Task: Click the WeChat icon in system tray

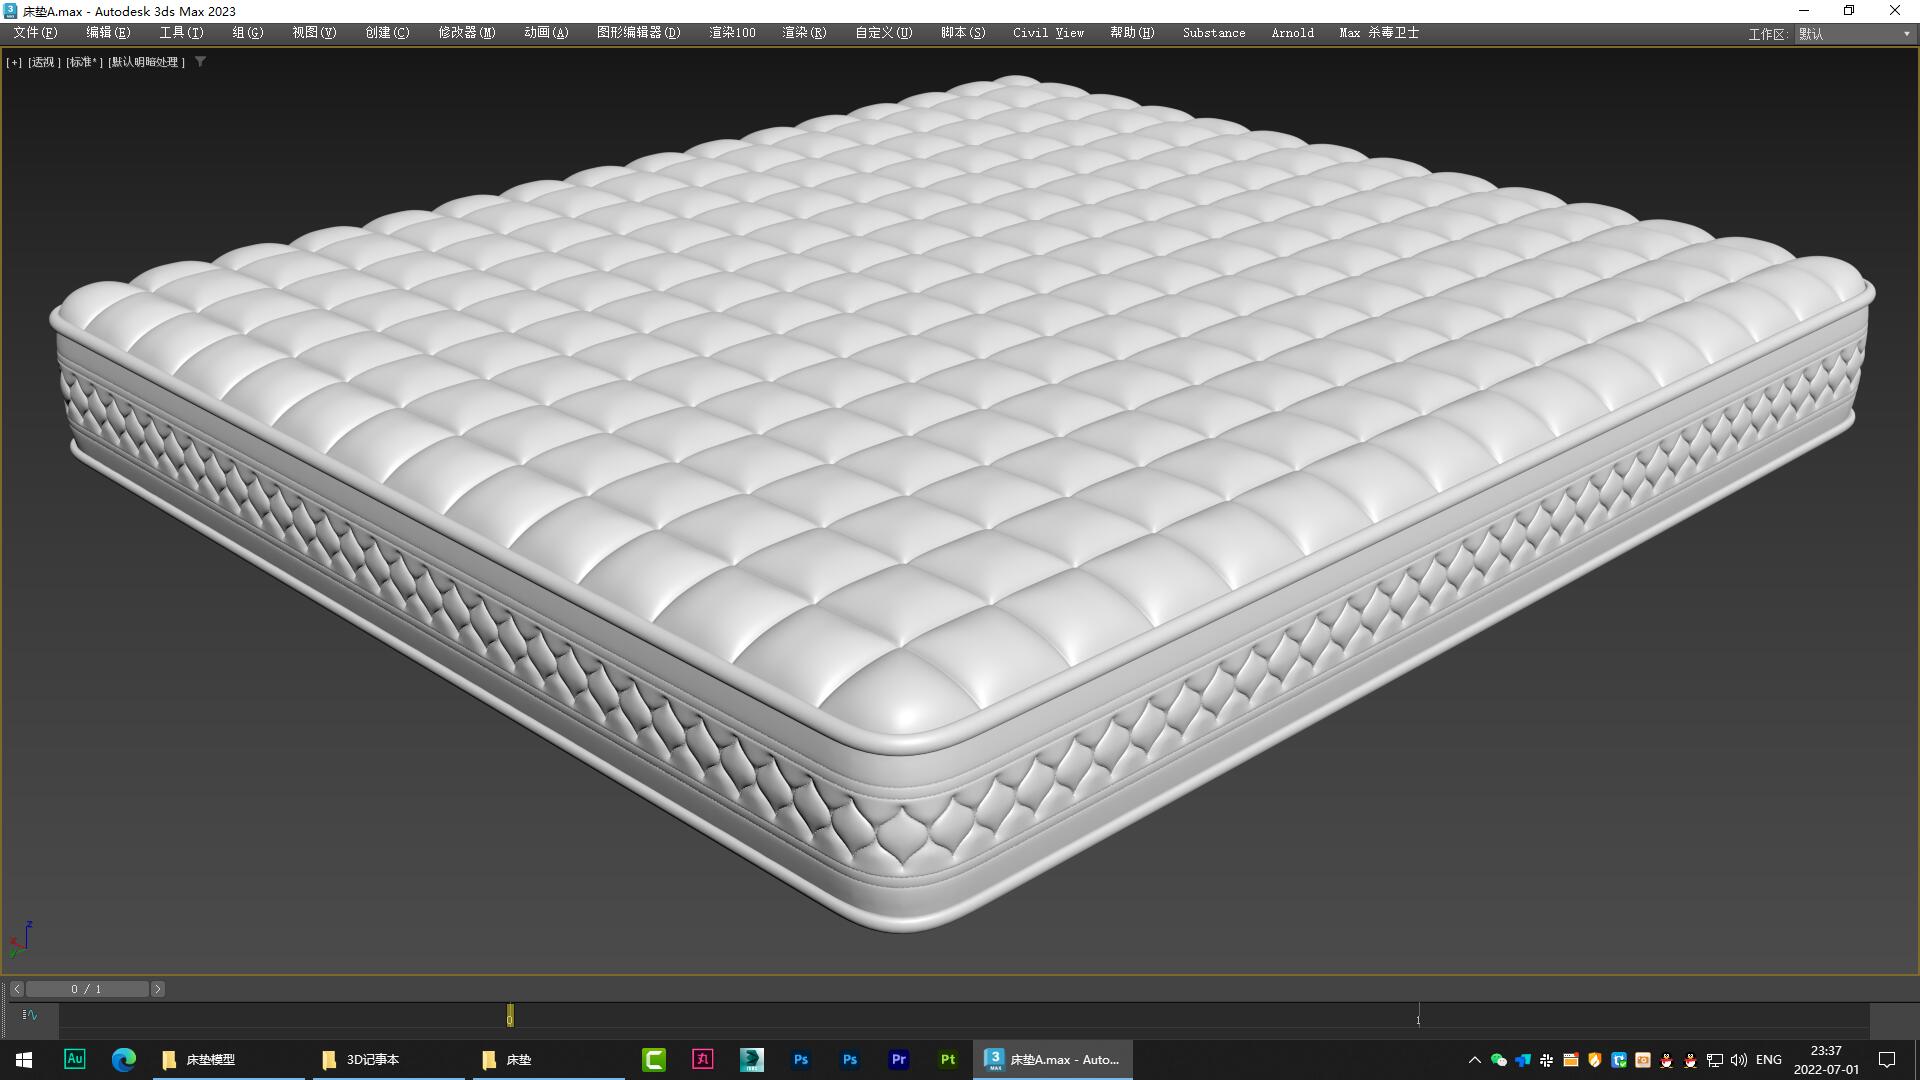Action: 1498,1059
